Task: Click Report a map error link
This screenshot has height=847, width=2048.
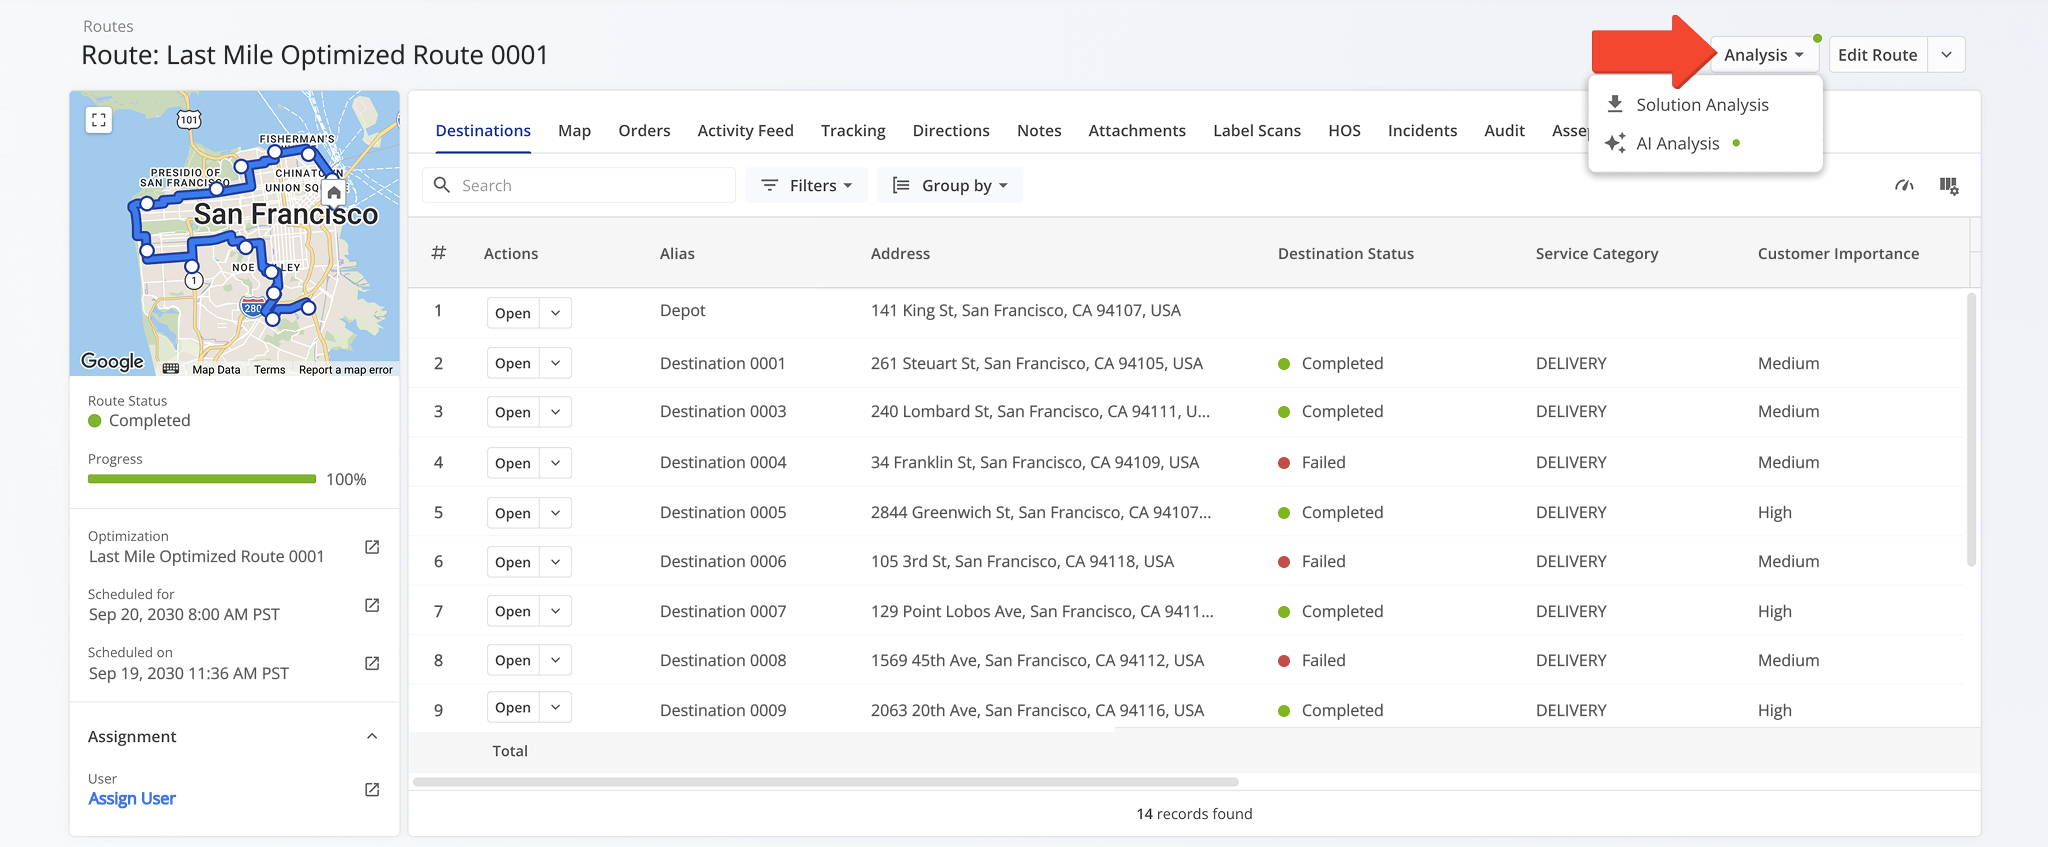Action: (346, 370)
